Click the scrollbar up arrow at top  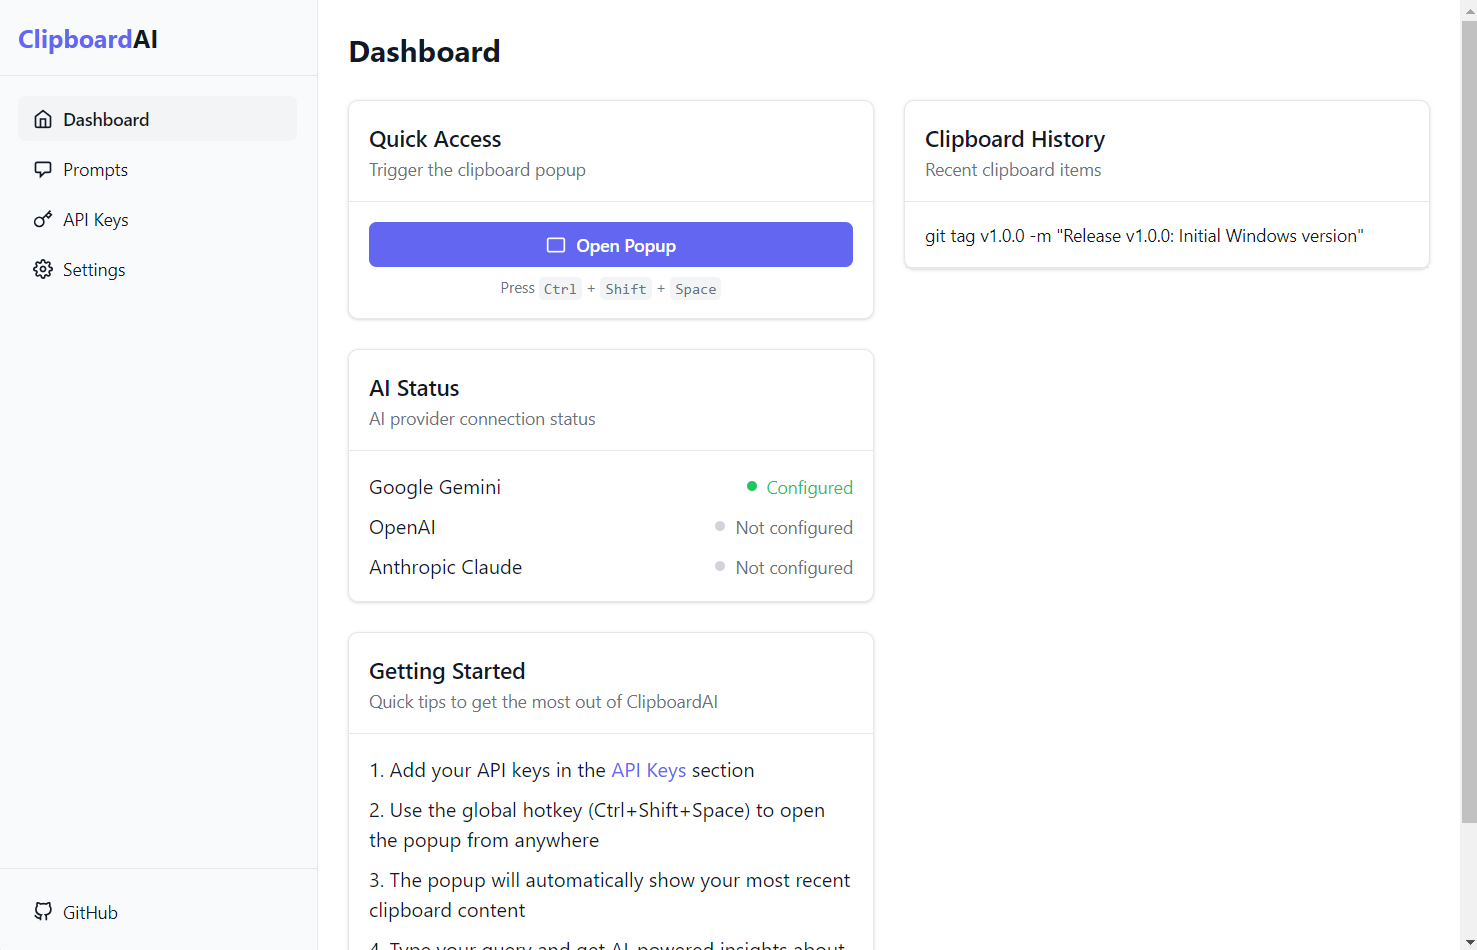[x=1468, y=8]
